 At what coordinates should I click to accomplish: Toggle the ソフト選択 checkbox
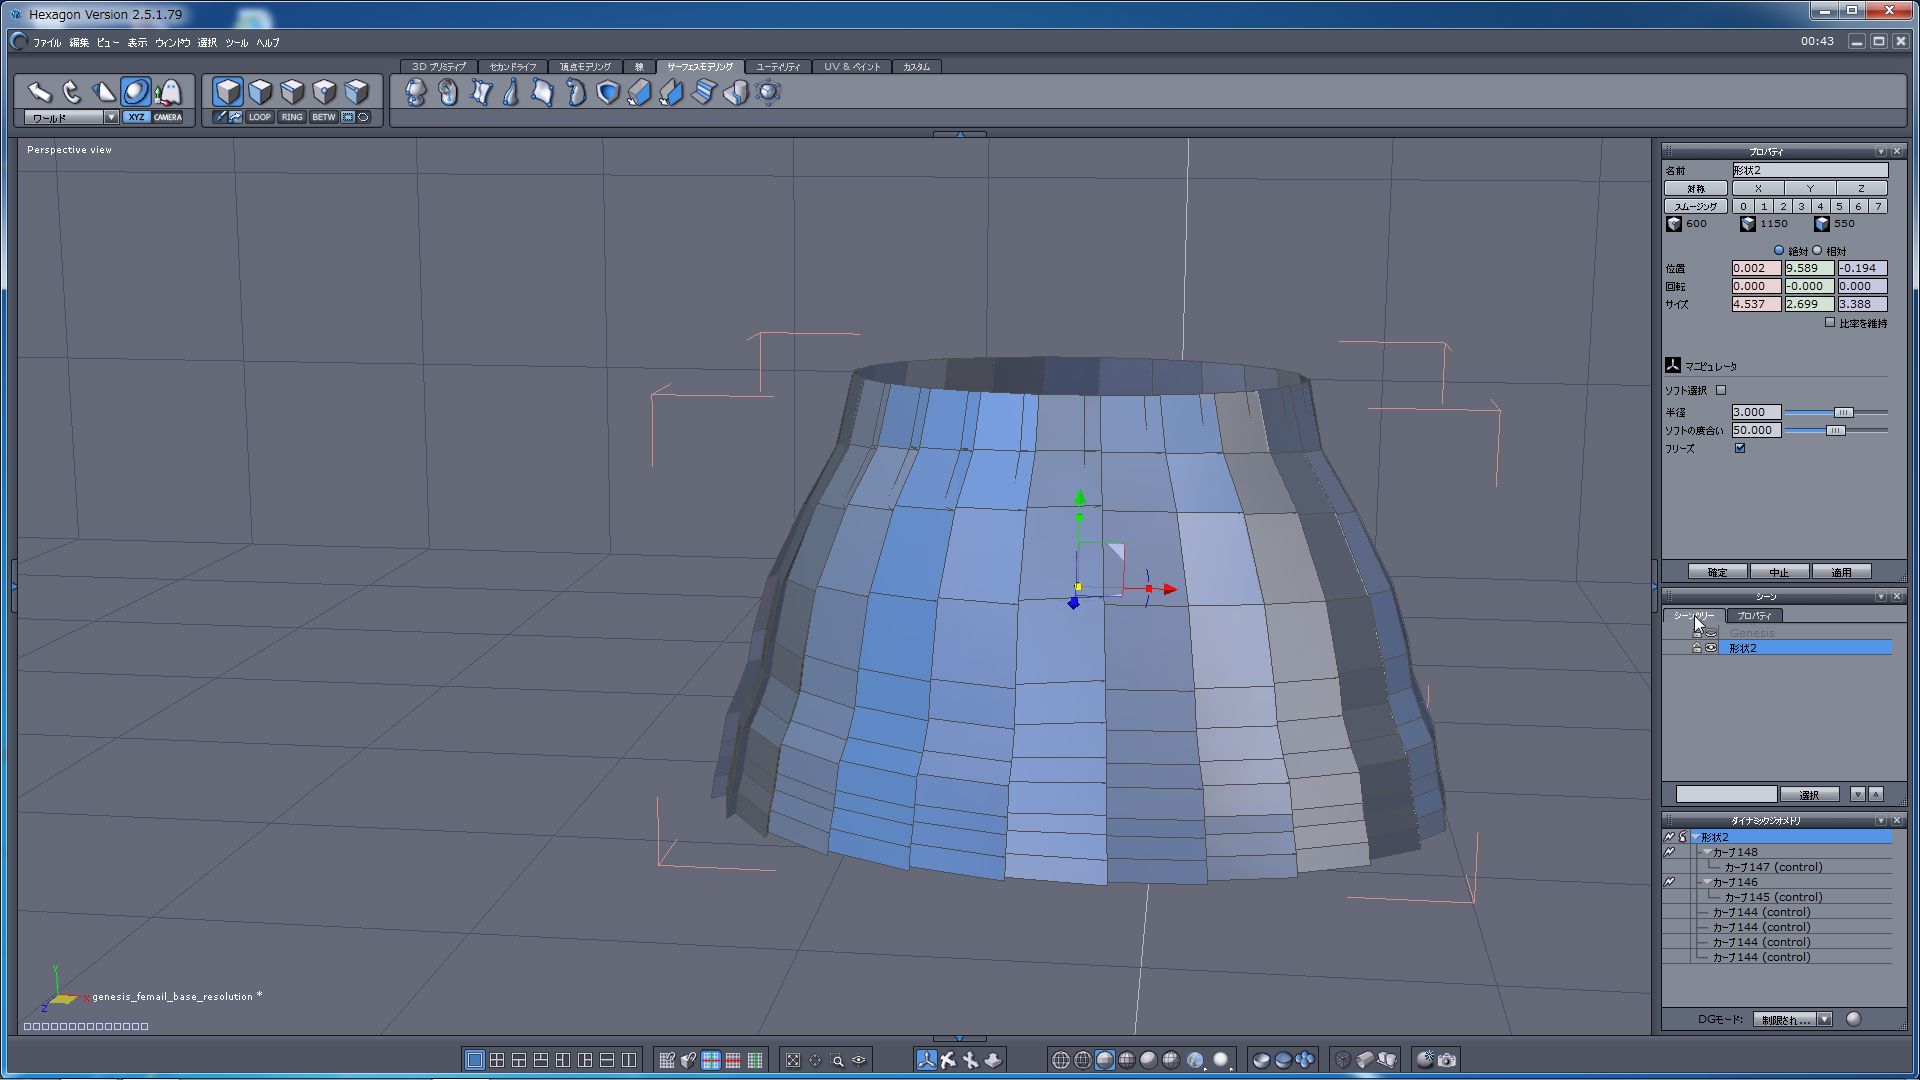click(x=1721, y=390)
